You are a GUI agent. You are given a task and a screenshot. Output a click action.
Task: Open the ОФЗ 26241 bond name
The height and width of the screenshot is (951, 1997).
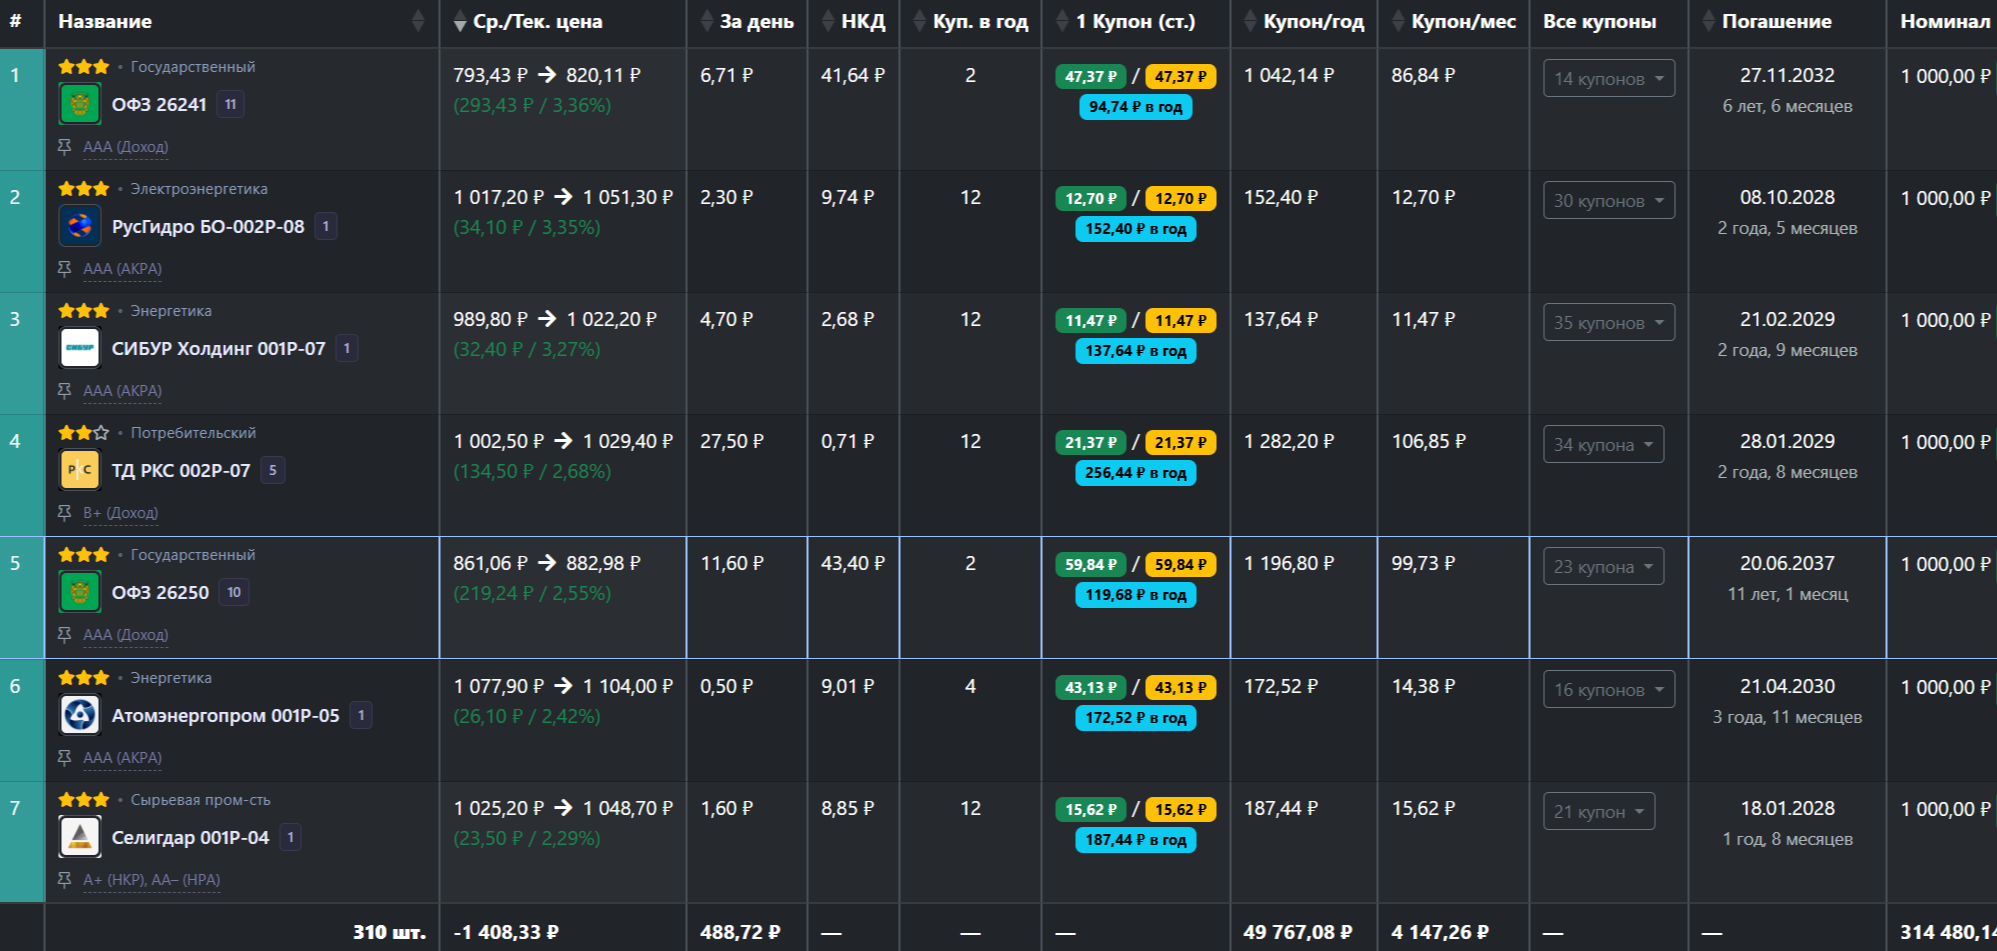159,104
